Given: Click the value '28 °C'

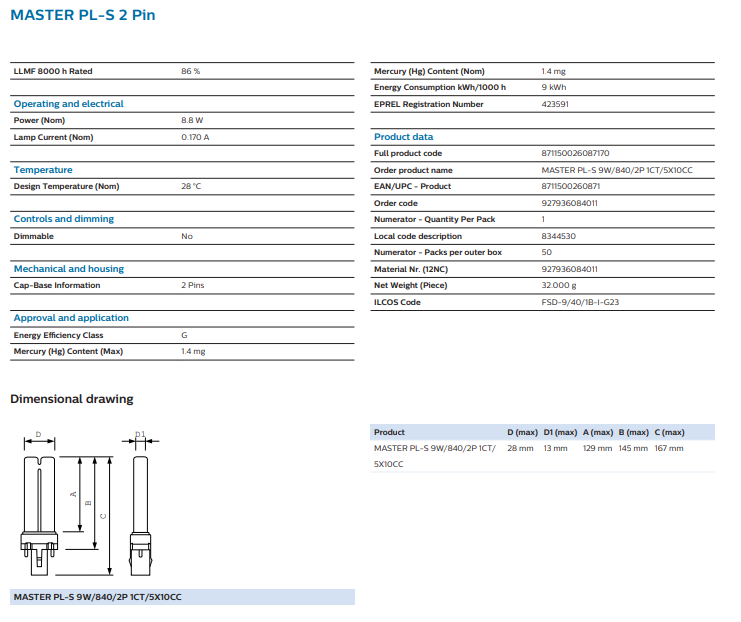Looking at the screenshot, I should pyautogui.click(x=191, y=187).
